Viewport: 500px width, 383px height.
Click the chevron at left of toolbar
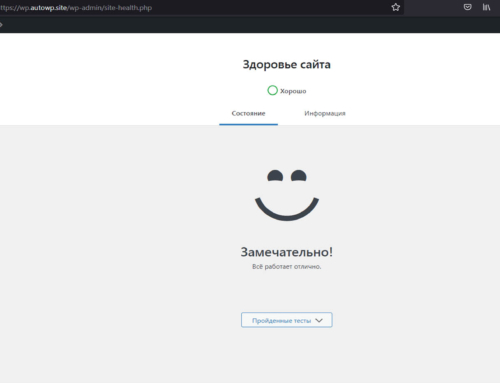click(1, 25)
